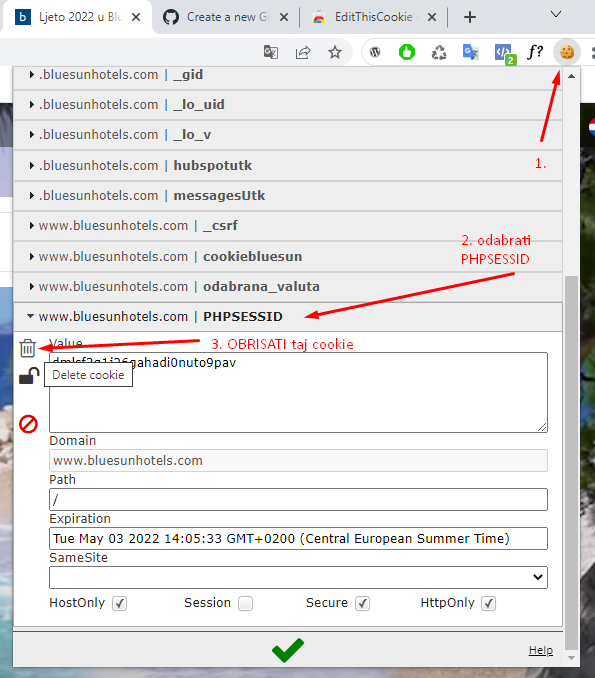Show the tab search chevron

[556, 15]
